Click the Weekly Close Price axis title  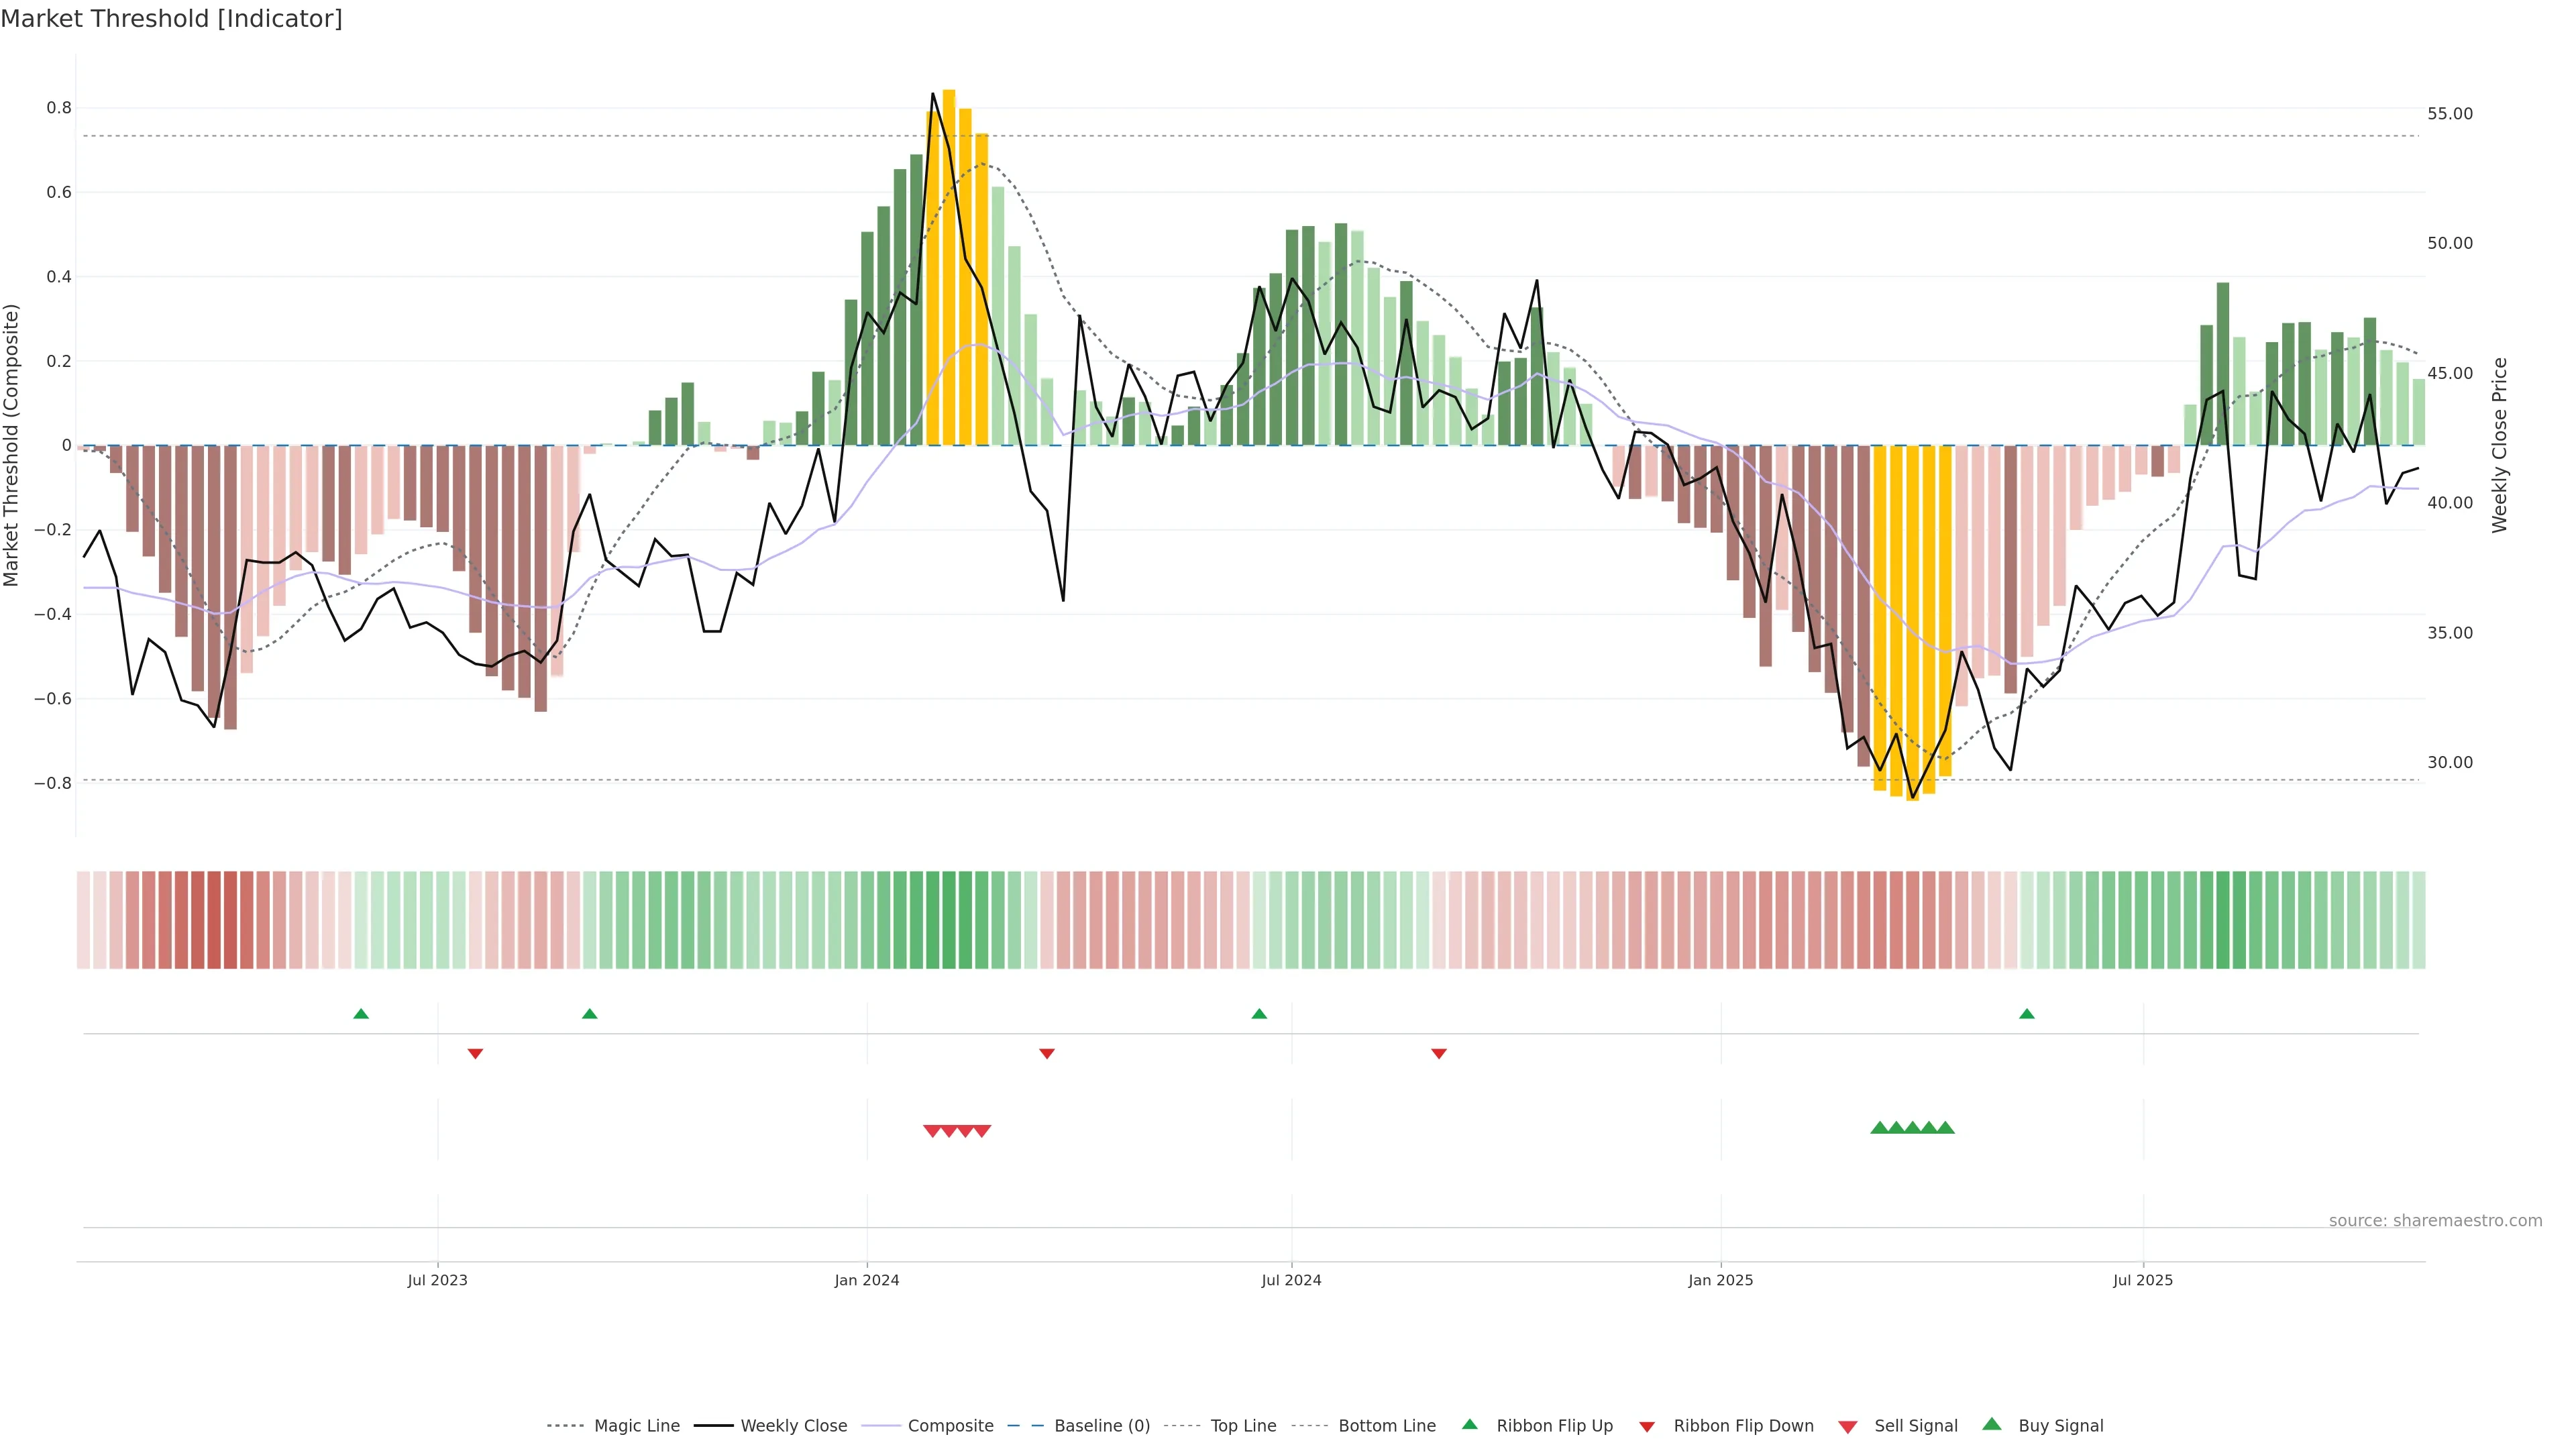pyautogui.click(x=2499, y=445)
